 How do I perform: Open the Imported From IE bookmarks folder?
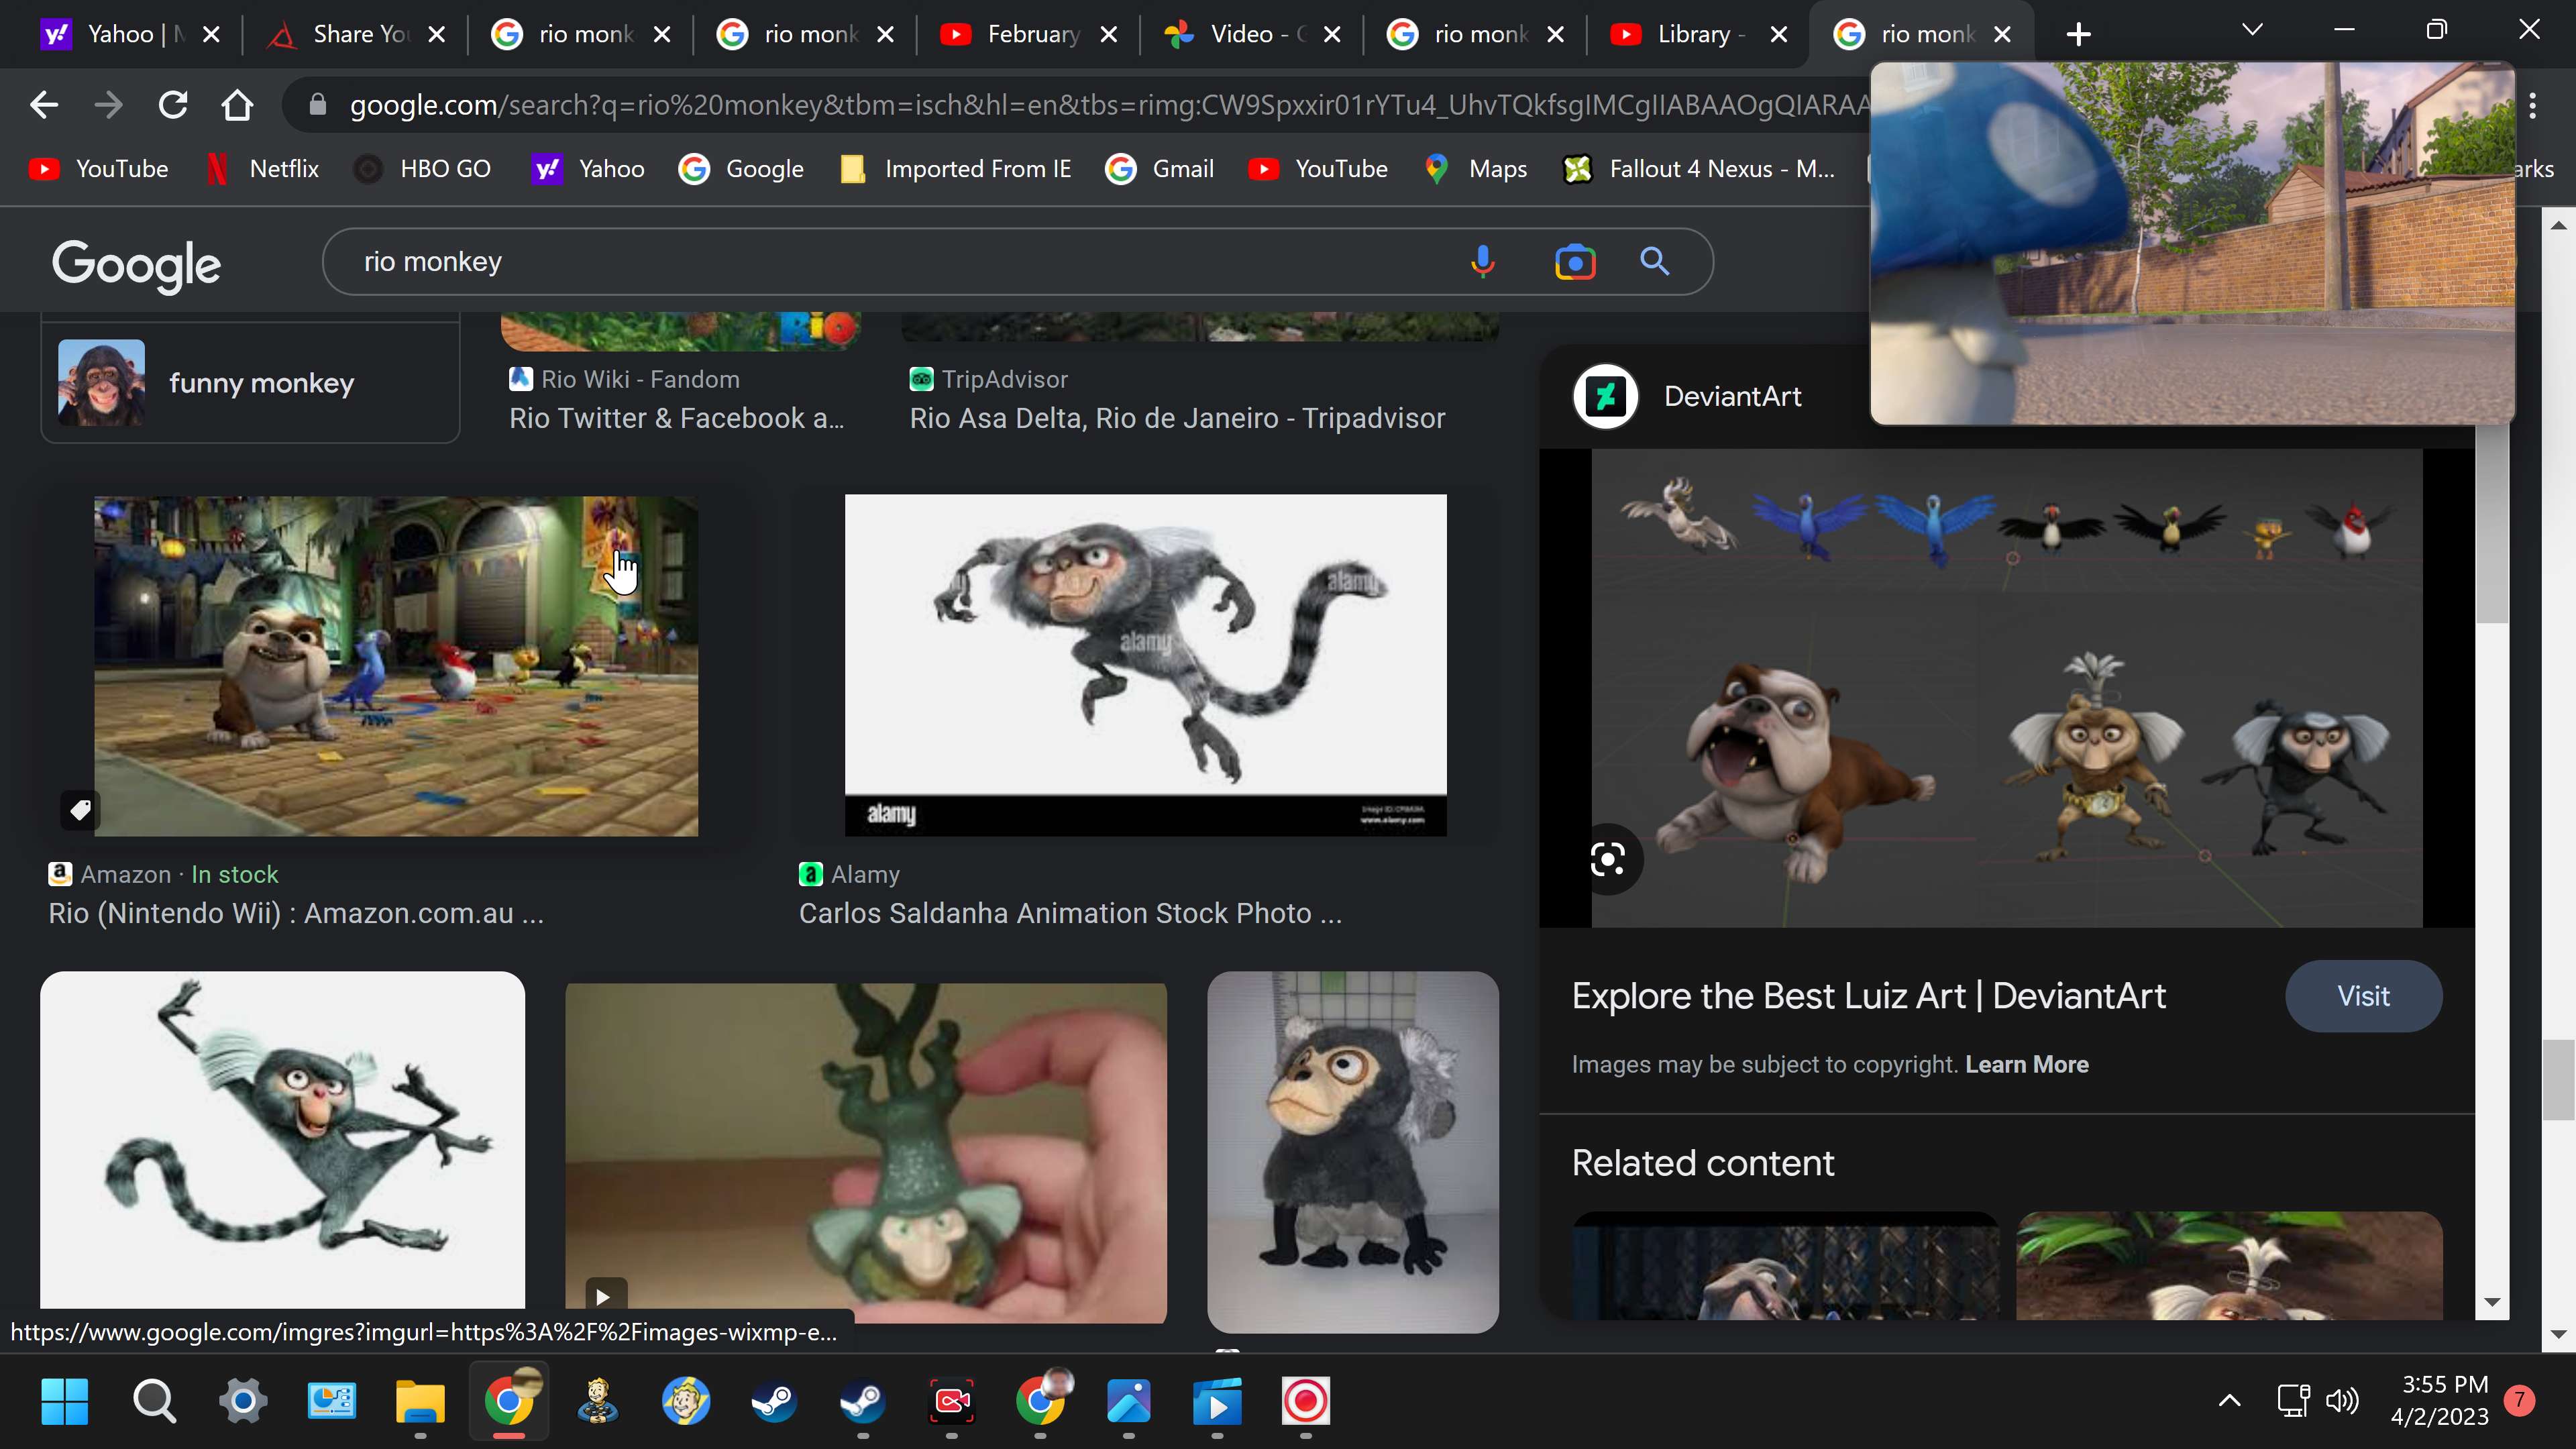click(956, 169)
